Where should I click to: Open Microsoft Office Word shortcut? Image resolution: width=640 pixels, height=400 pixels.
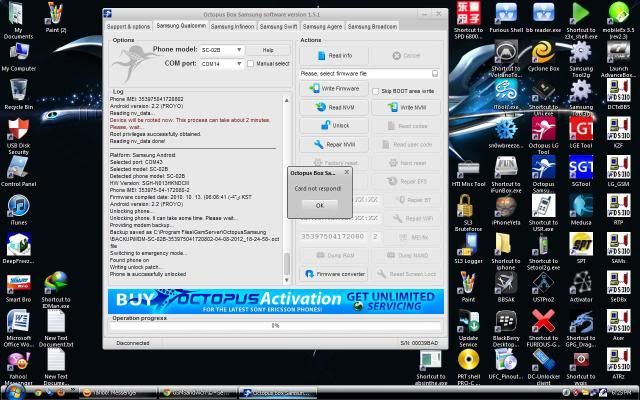click(19, 328)
